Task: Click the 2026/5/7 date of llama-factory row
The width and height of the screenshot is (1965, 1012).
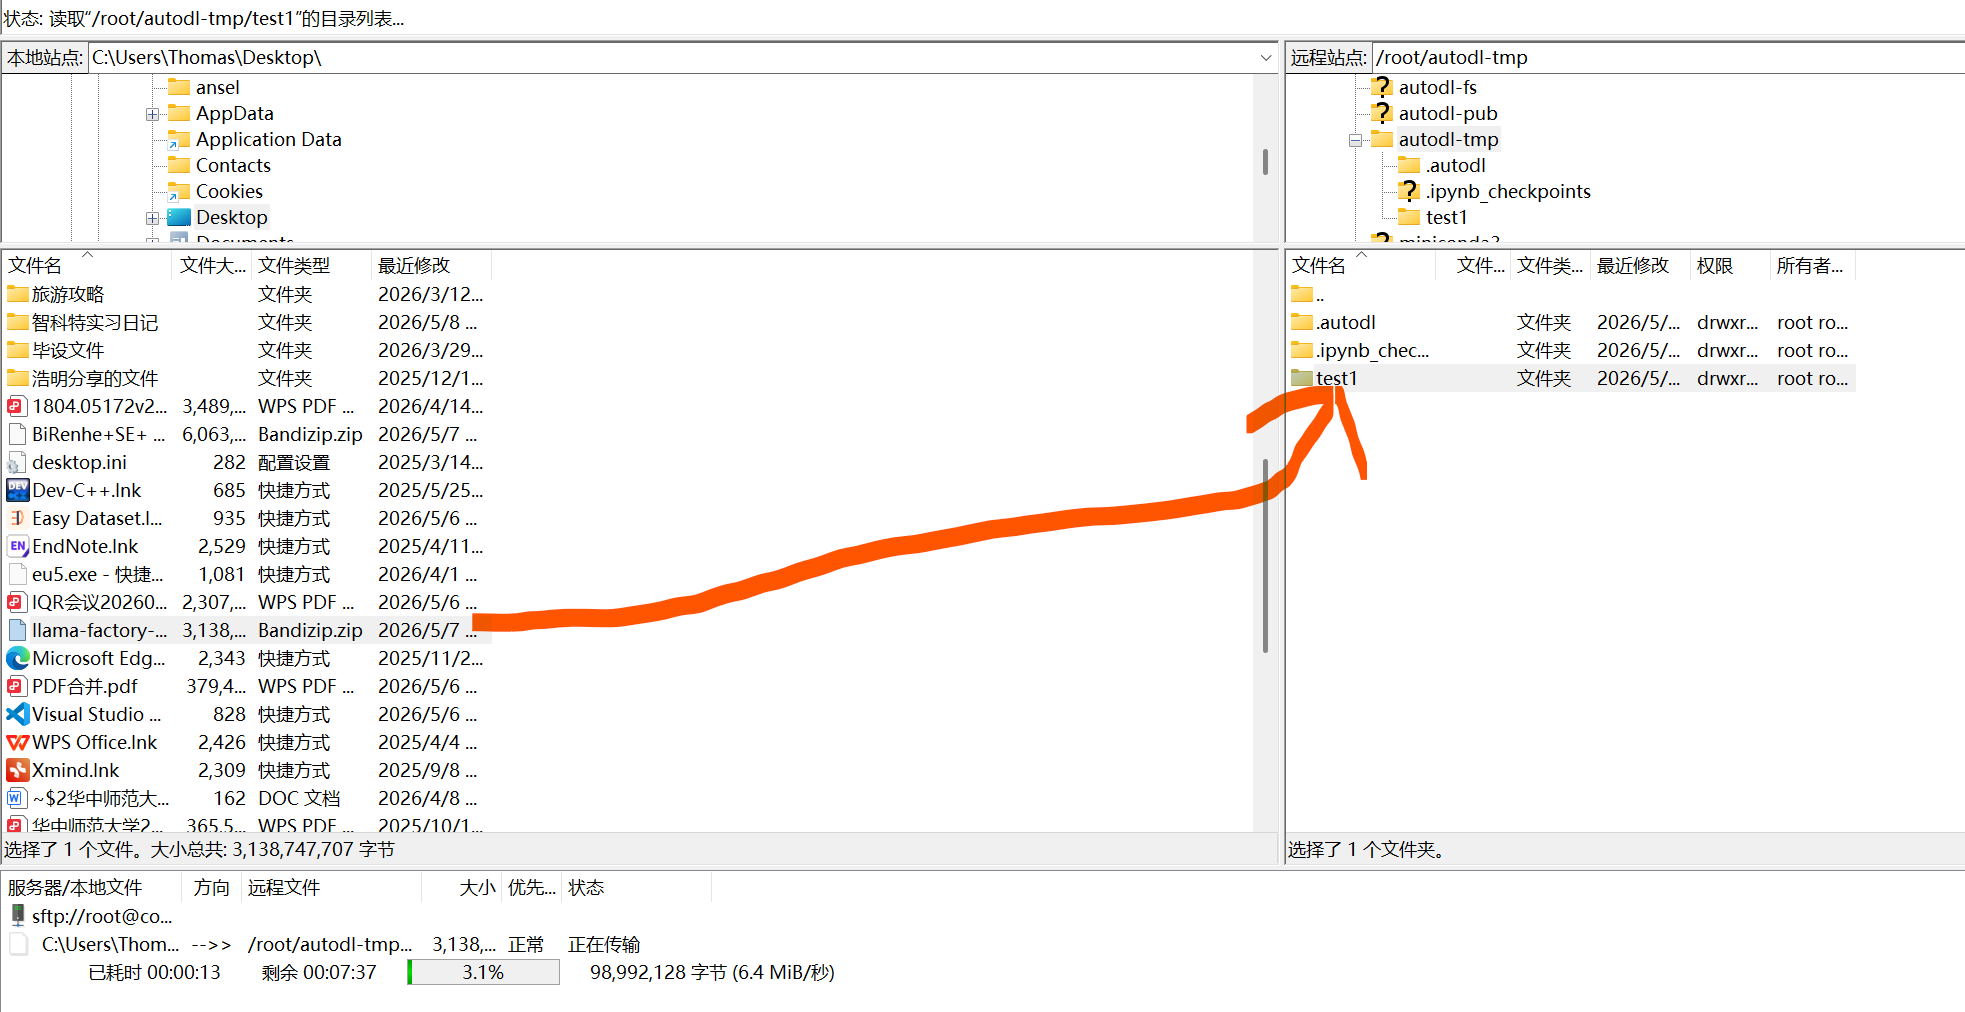Action: tap(427, 630)
